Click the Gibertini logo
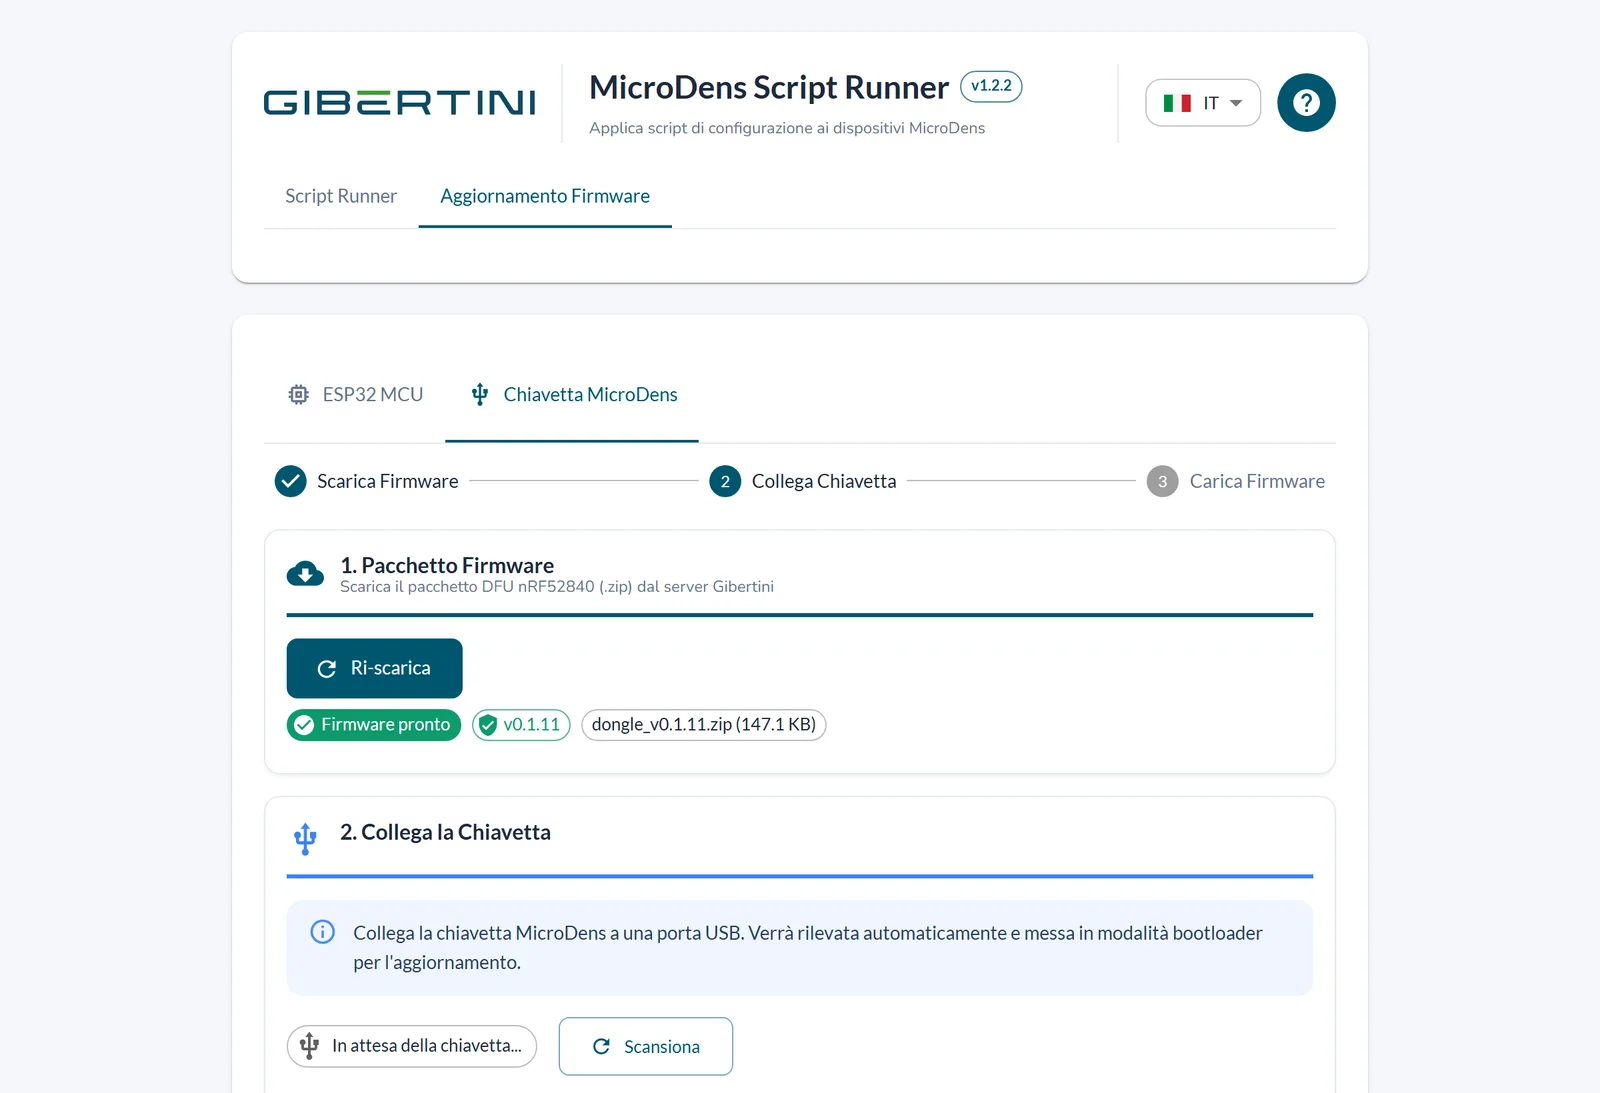Viewport: 1600px width, 1093px height. click(x=399, y=103)
